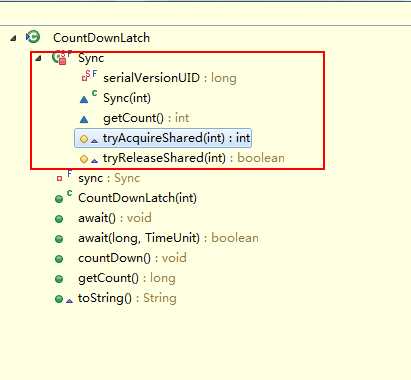The image size is (411, 380).
Task: Select the Sync(int) constructor entry
Action: [127, 98]
